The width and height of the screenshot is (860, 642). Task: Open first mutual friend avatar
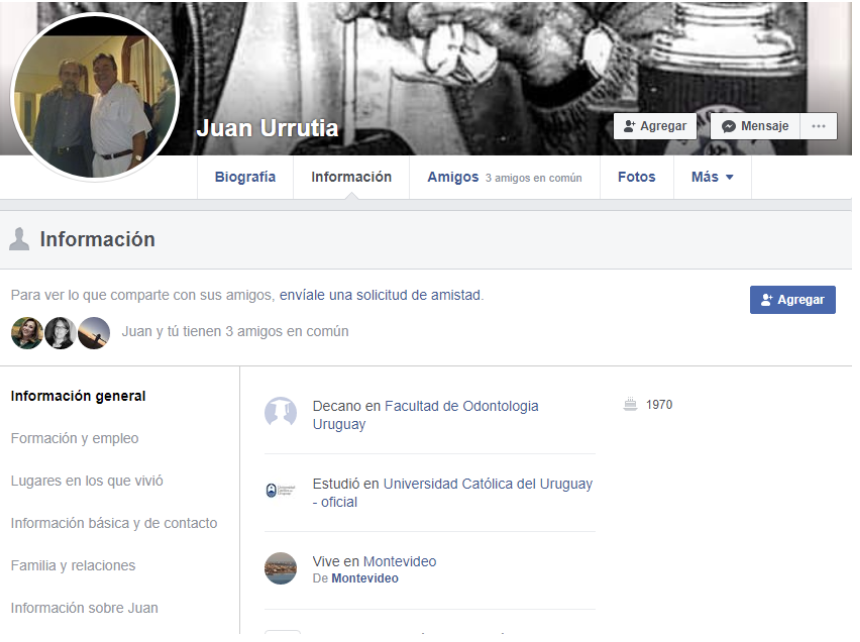pyautogui.click(x=27, y=333)
